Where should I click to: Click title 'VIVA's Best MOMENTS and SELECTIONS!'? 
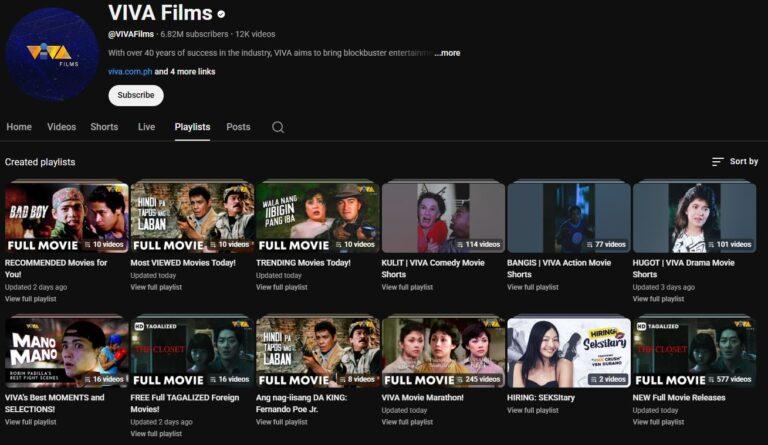[55, 403]
